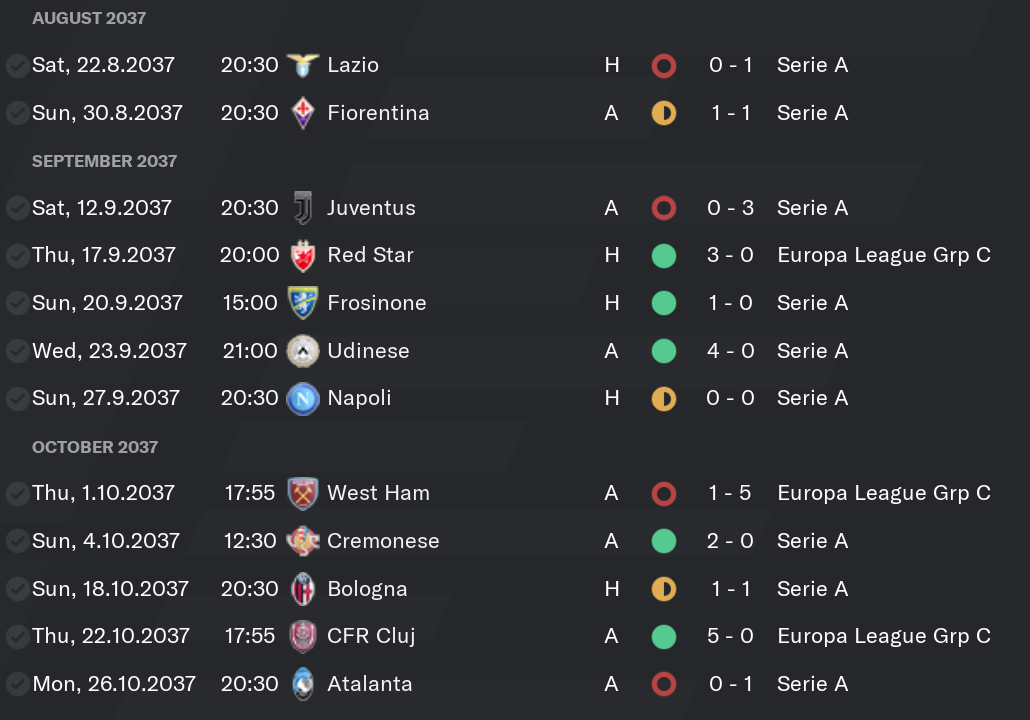Open the Bologna team name link
1030x720 pixels.
(367, 589)
